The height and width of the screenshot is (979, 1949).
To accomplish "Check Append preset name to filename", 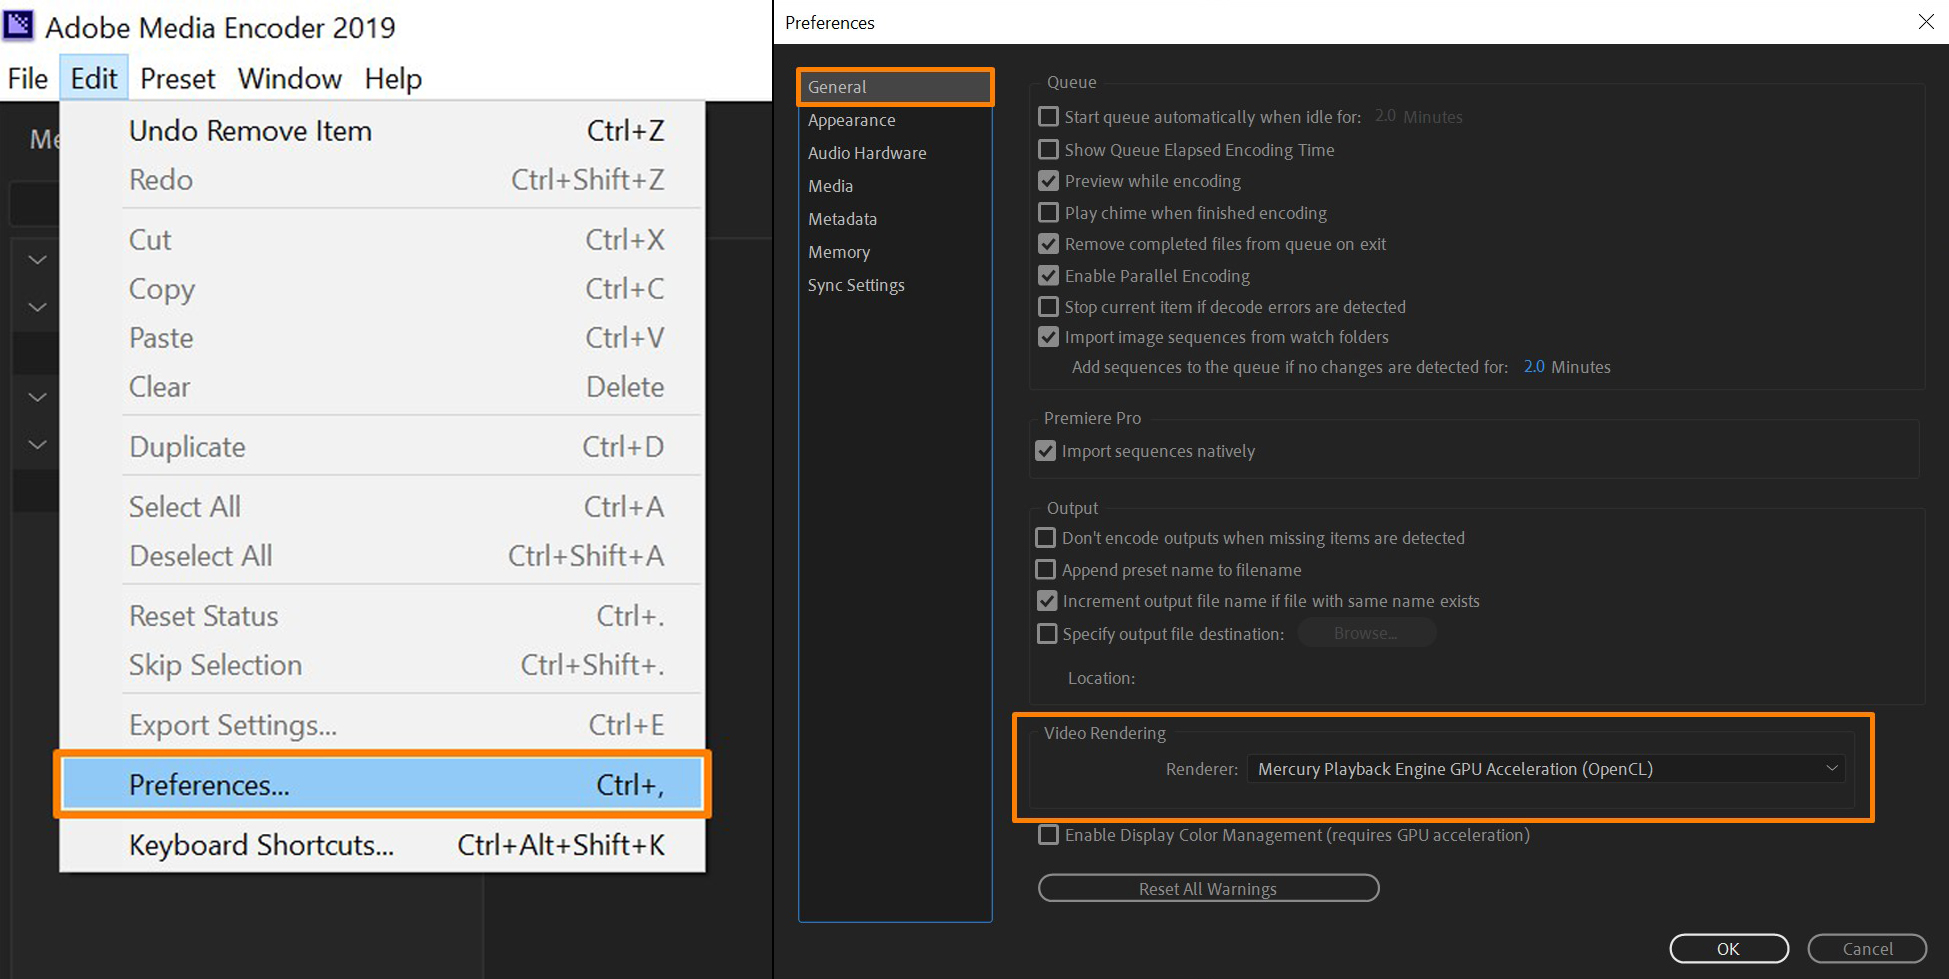I will pos(1045,570).
